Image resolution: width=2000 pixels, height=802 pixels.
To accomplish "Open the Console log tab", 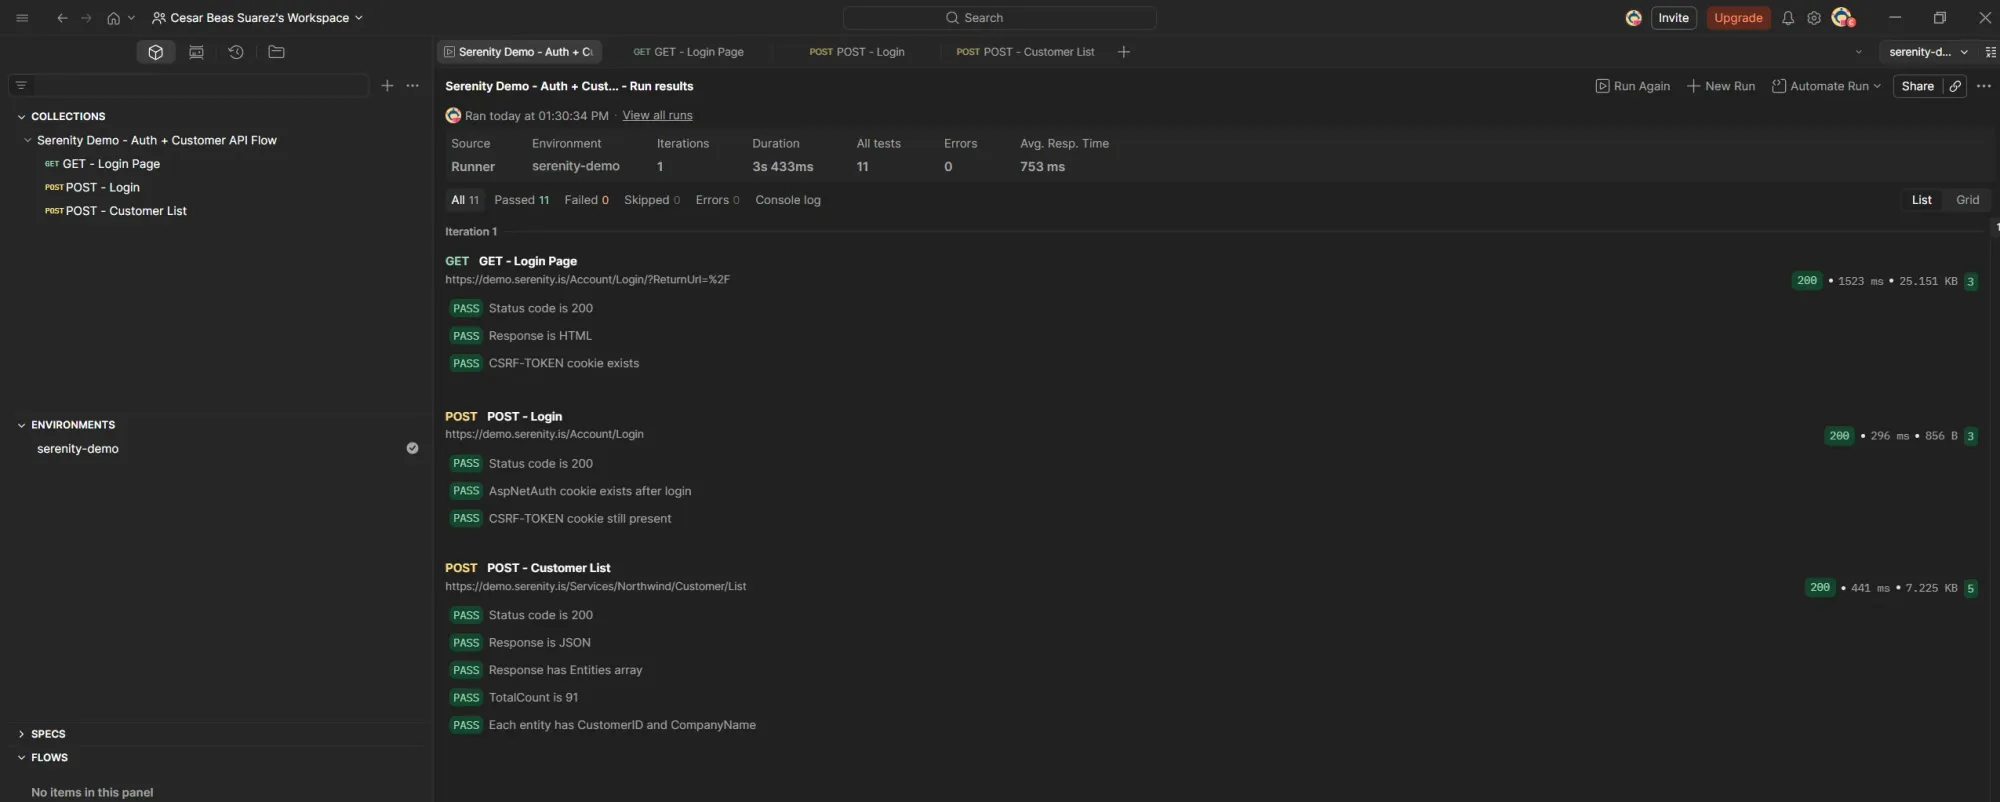I will click(788, 200).
